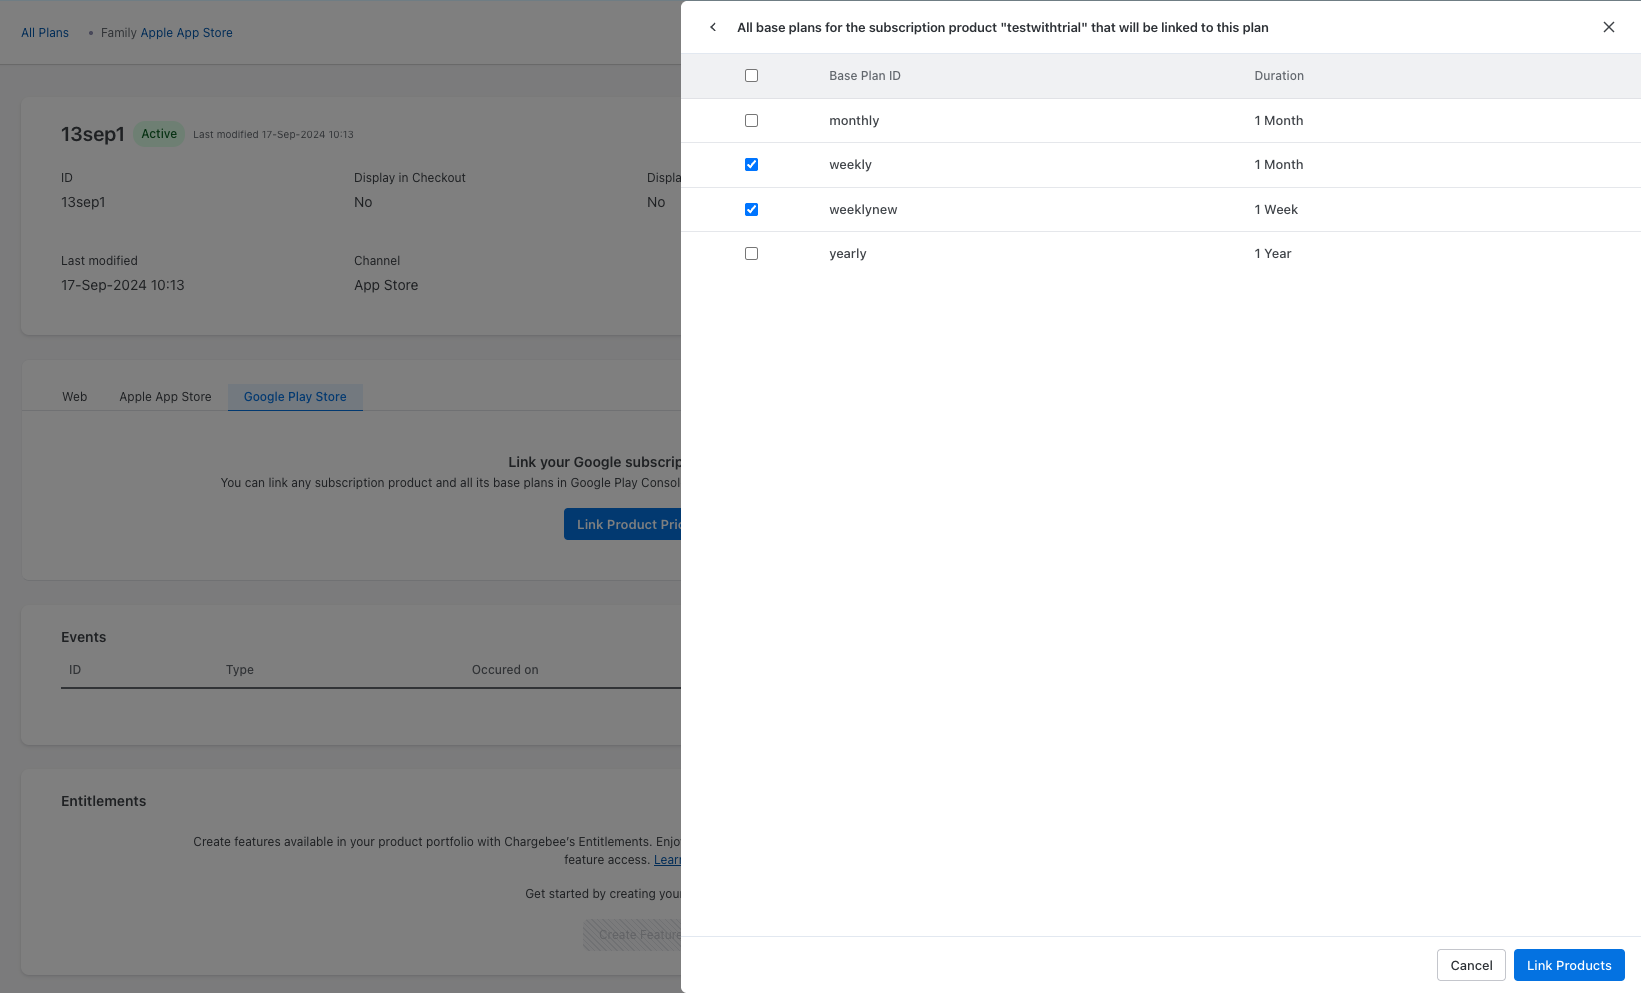Click the Link Products button
Viewport: 1641px width, 993px height.
[x=1568, y=965]
